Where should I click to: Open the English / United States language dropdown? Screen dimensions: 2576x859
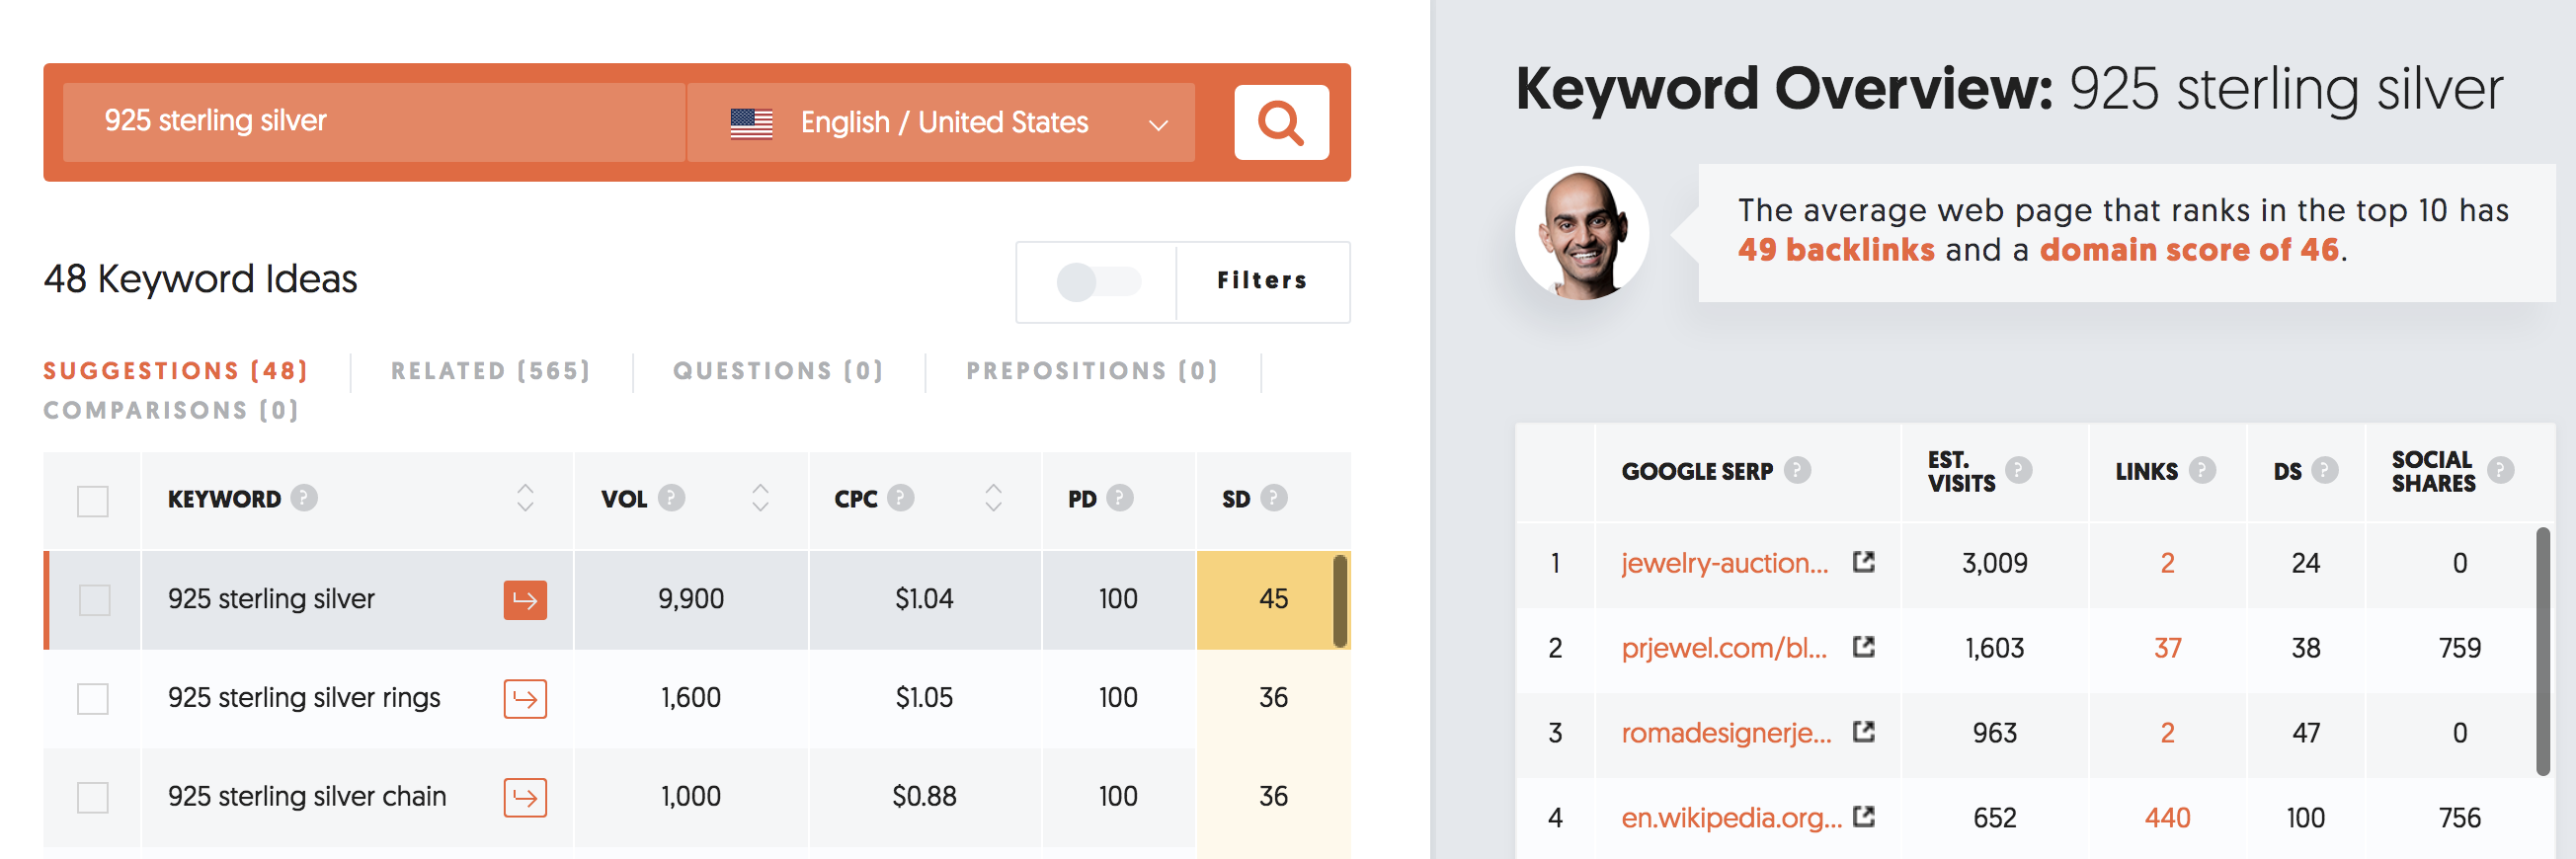[941, 122]
